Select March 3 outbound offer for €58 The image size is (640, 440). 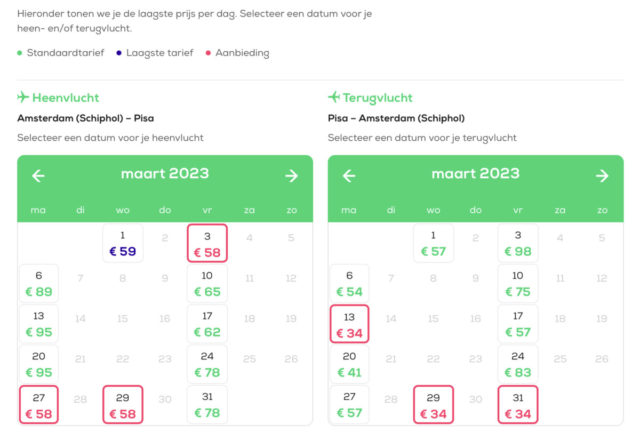tap(206, 244)
